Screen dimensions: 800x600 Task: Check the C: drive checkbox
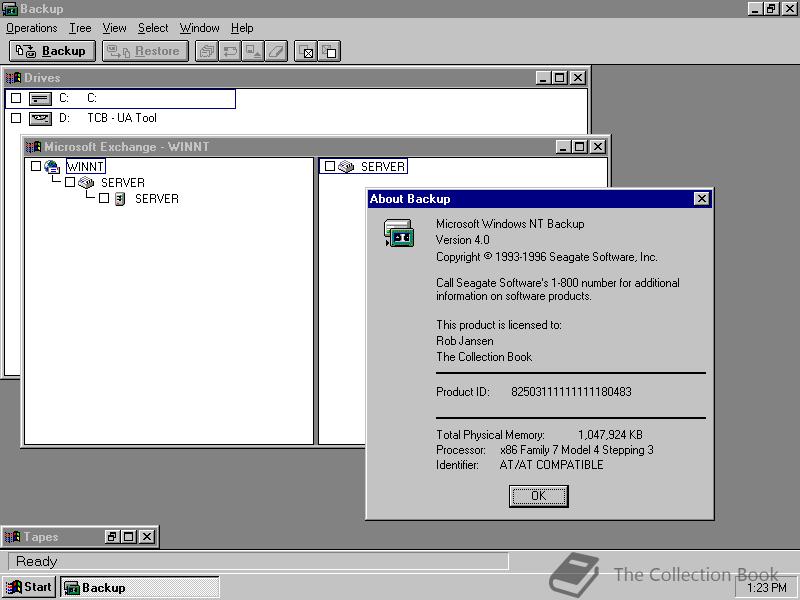tap(16, 98)
